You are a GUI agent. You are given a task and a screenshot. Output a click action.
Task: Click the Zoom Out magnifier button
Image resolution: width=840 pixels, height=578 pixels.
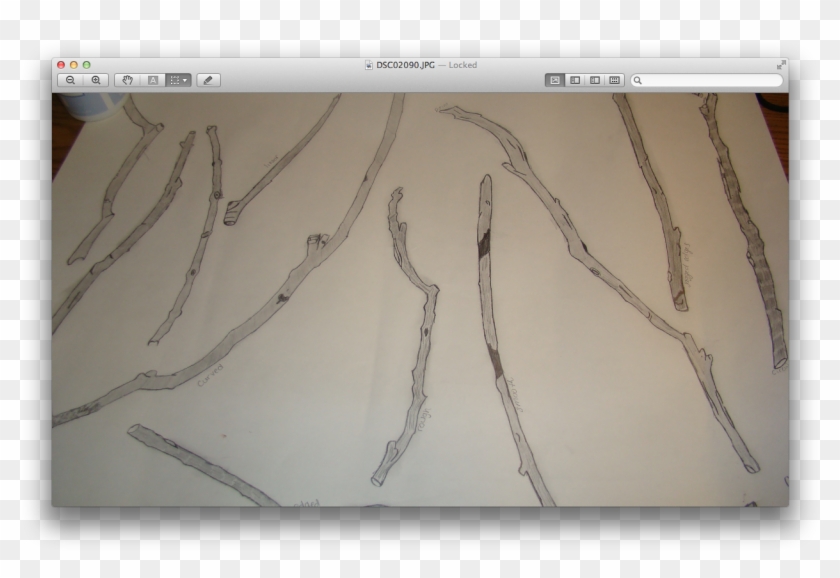pyautogui.click(x=70, y=80)
